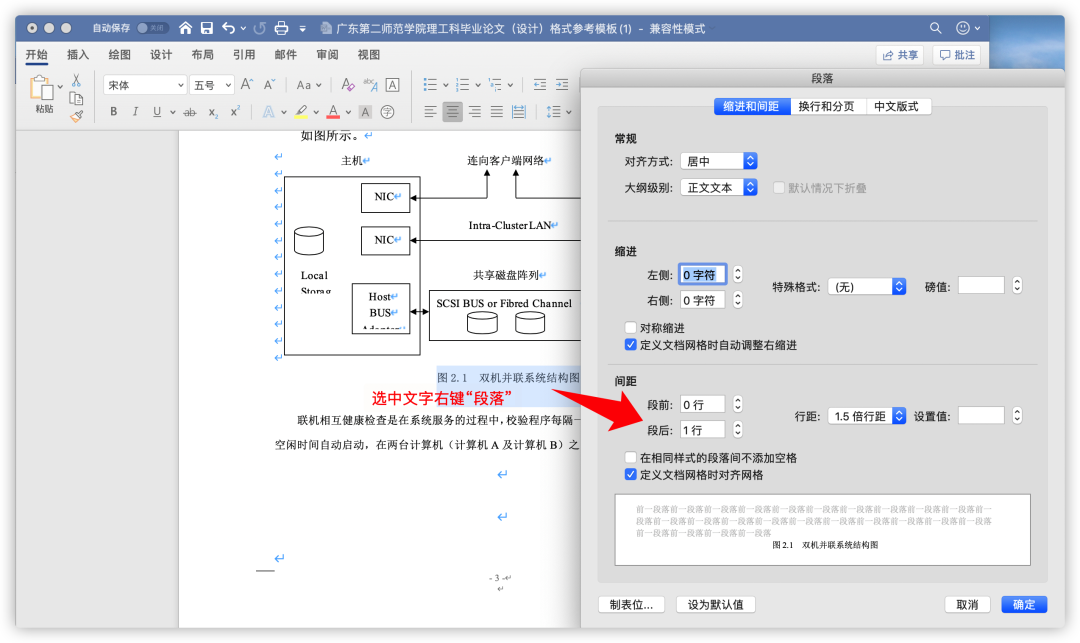Click the Format Painter brush icon
1080x643 pixels.
click(76, 116)
